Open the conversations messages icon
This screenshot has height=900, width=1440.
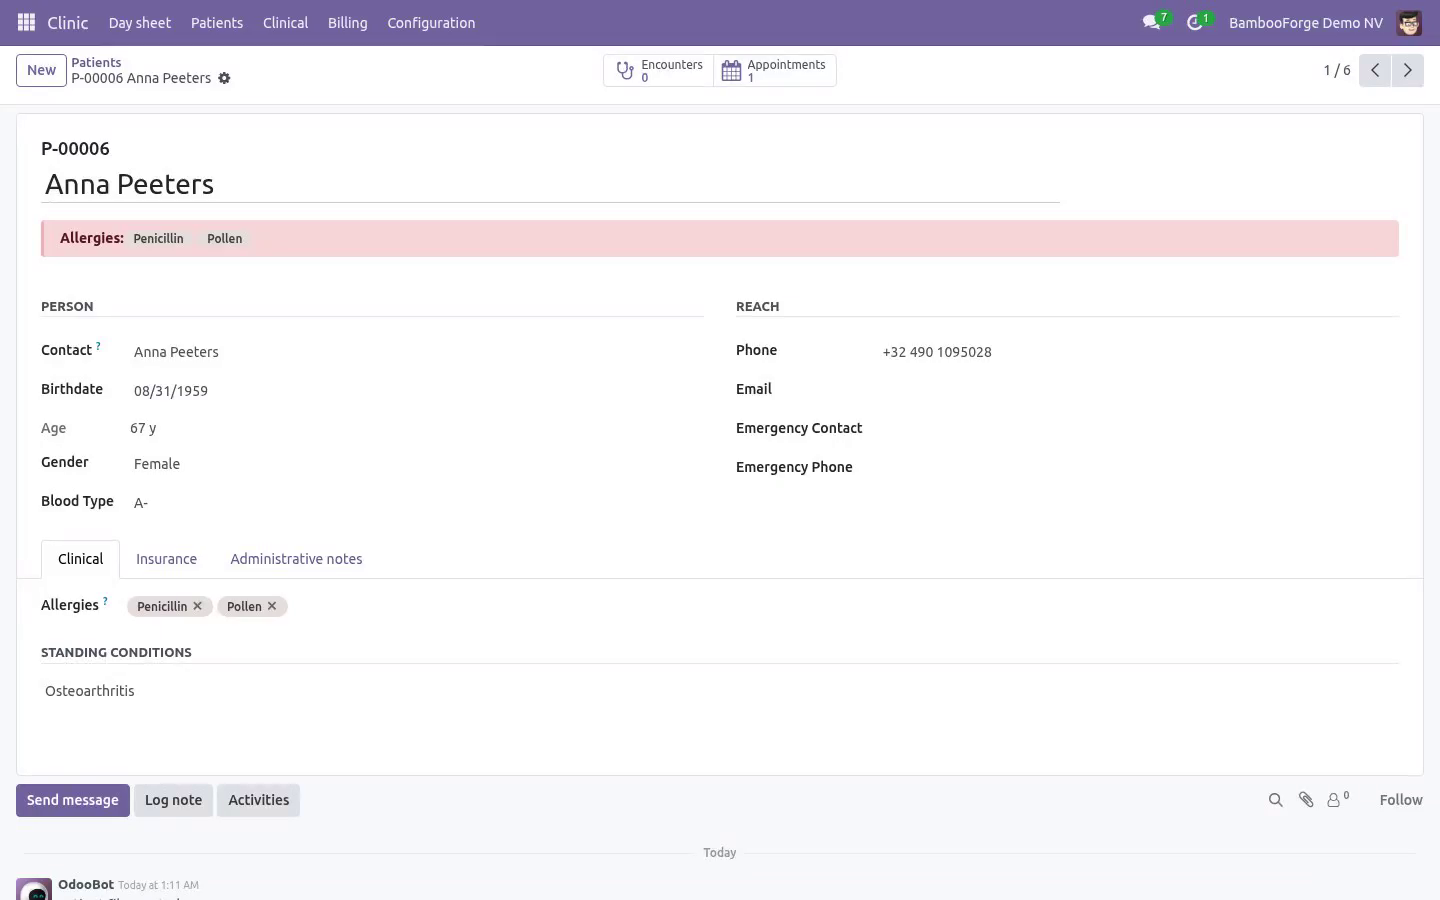pyautogui.click(x=1153, y=22)
